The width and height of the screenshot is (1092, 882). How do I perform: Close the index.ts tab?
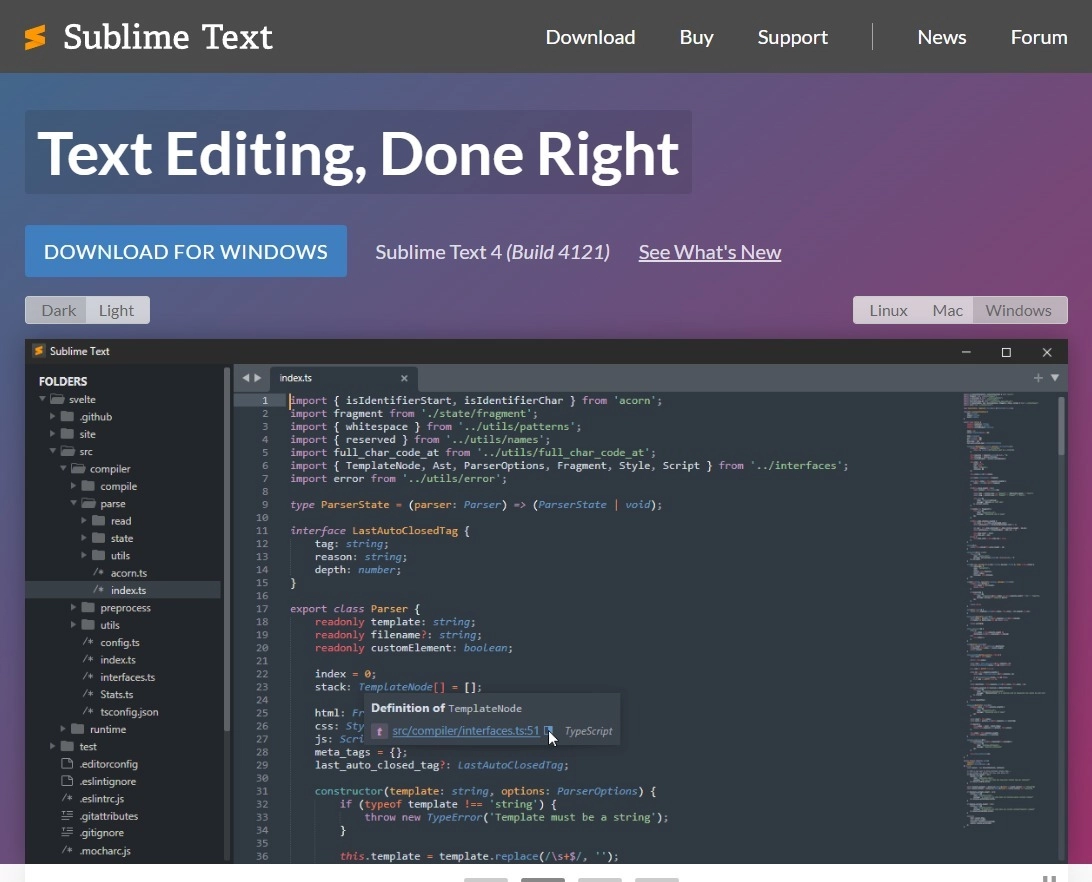coord(404,378)
